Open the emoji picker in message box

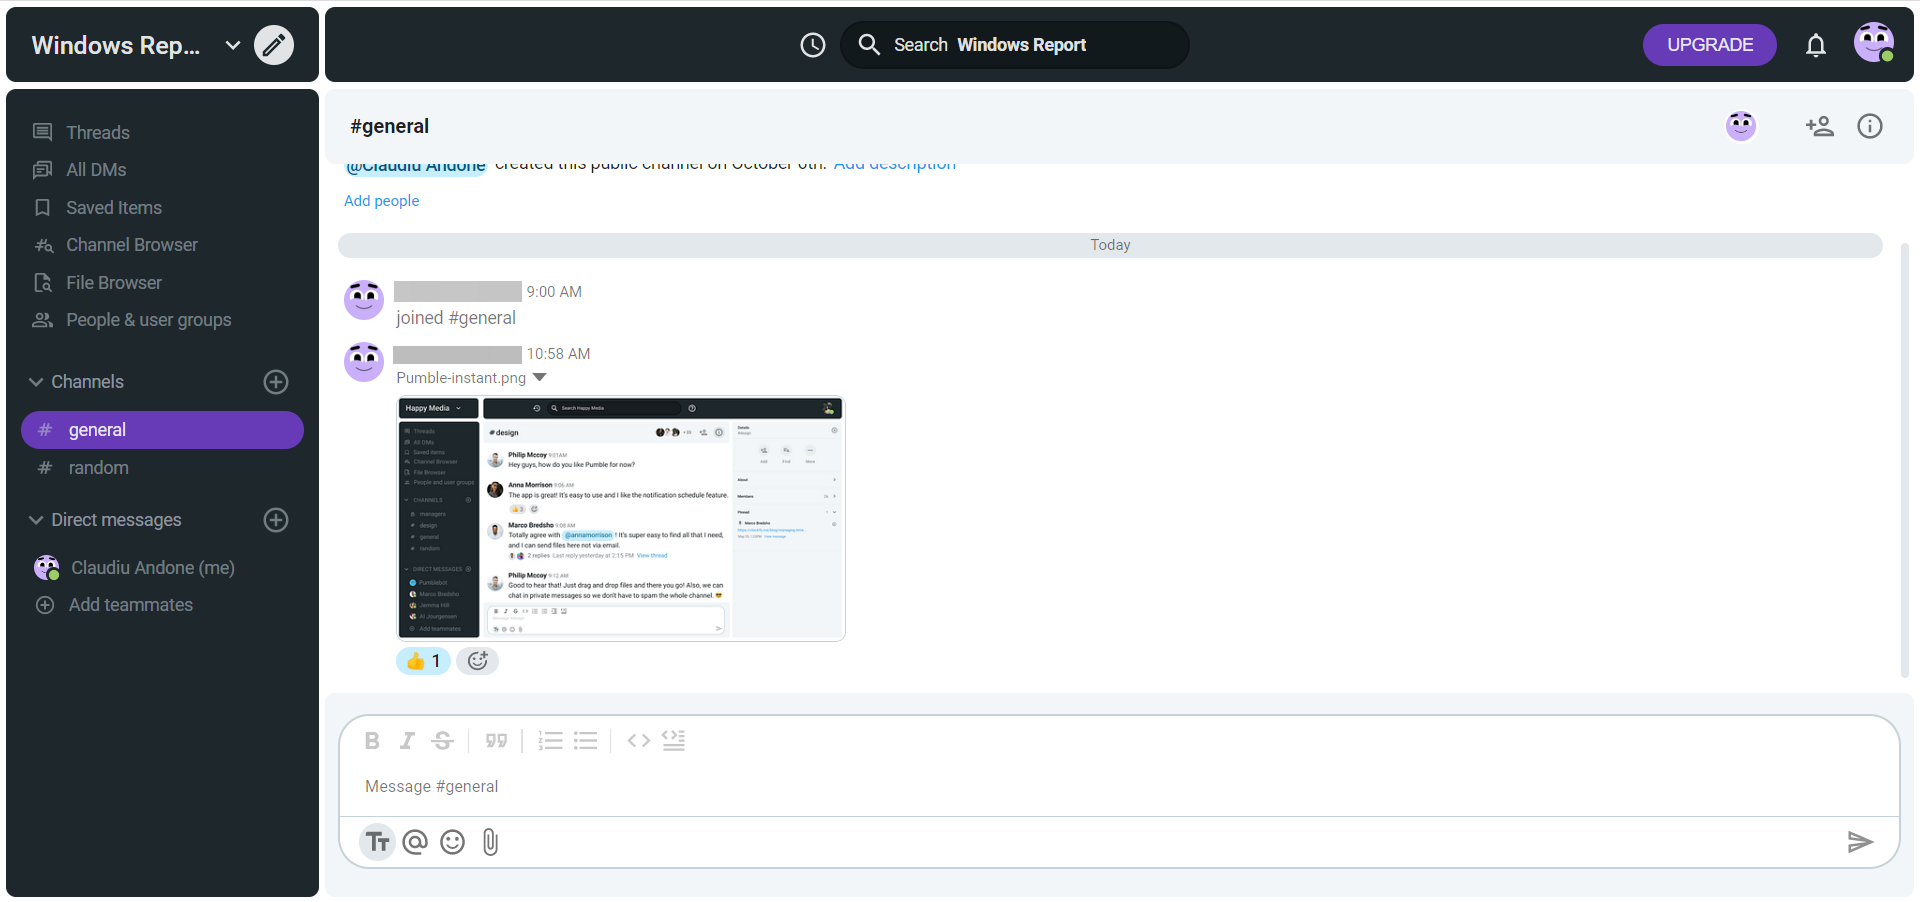tap(453, 842)
